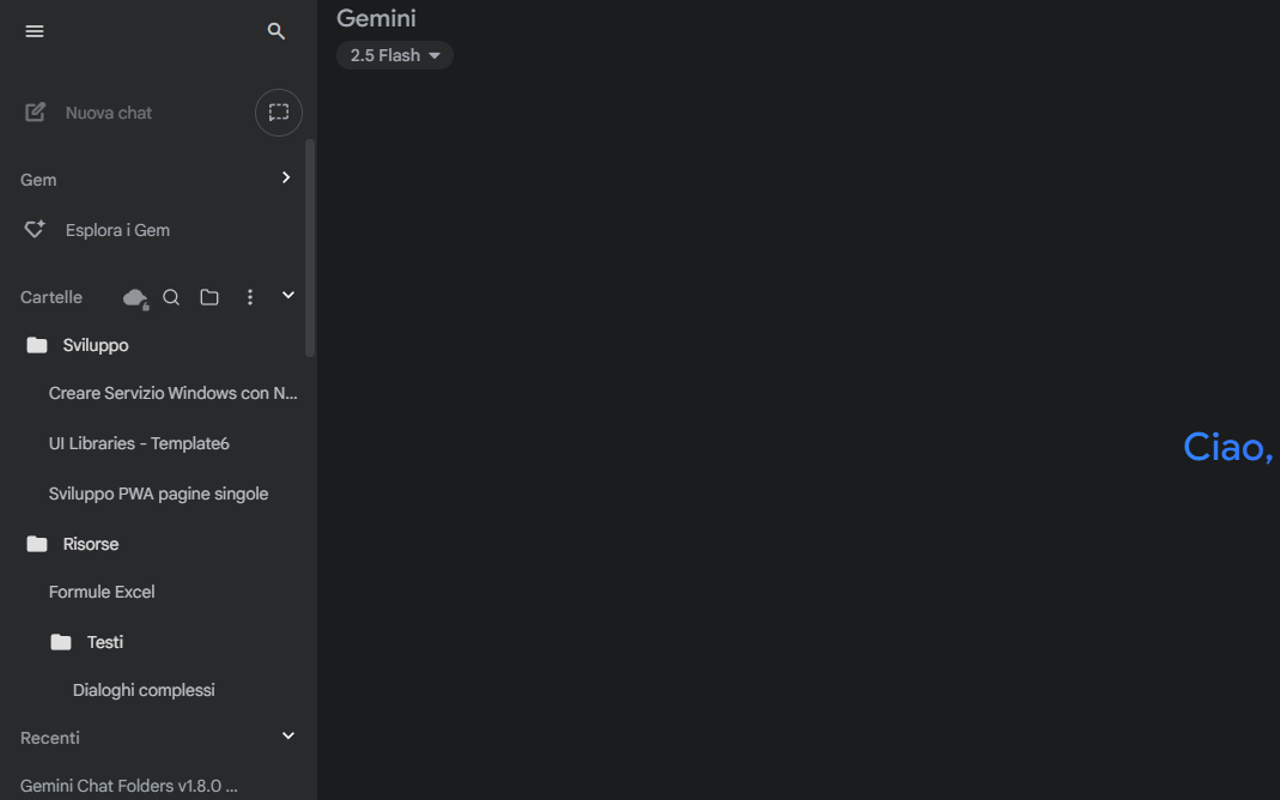
Task: Open the three-dot menu for Cartelle
Action: (249, 297)
